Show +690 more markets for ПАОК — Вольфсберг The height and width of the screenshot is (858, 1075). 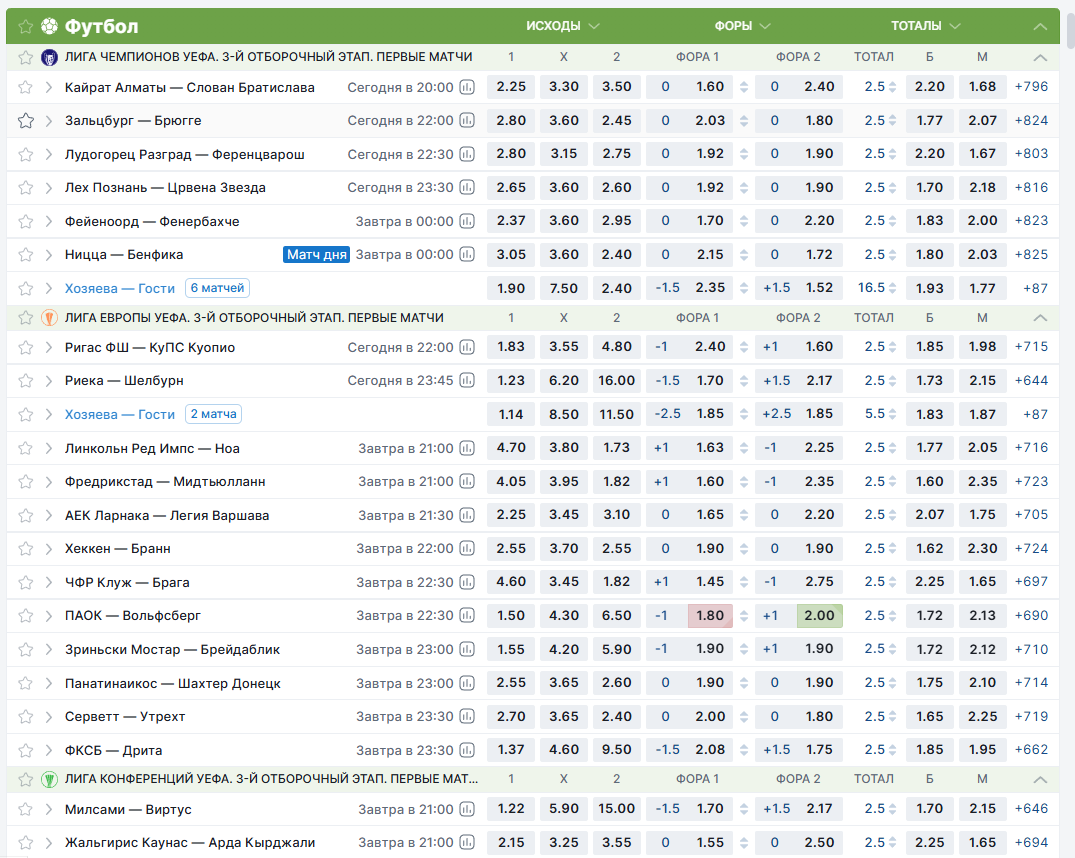coord(1031,615)
